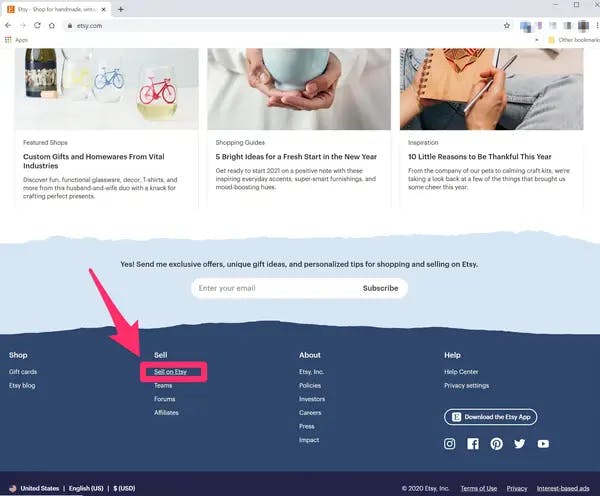Close the Etsy browser tab
Viewport: 600px width, 496px height.
click(103, 9)
